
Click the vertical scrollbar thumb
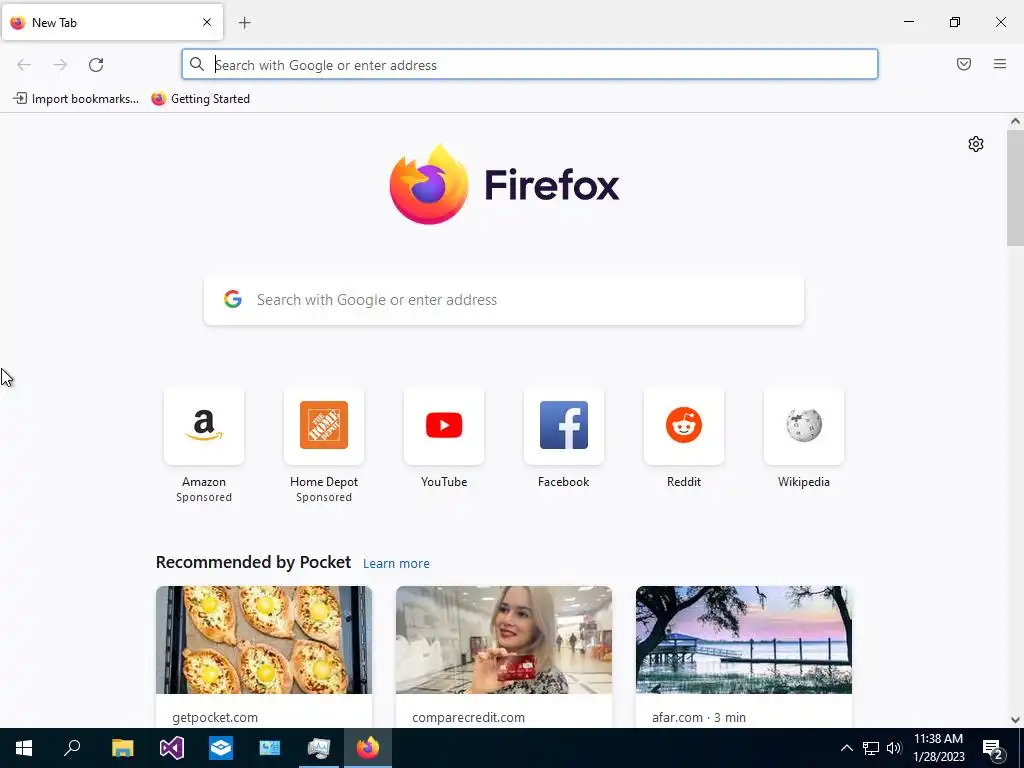click(x=1015, y=188)
